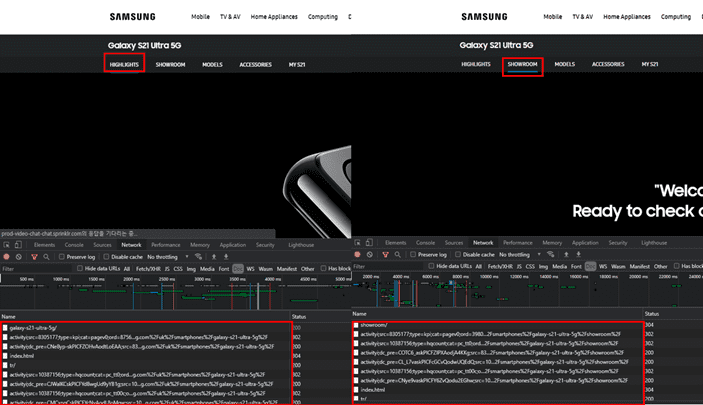This screenshot has width=703, height=405.
Task: Select Manifest filter in right DevTools
Action: point(640,266)
